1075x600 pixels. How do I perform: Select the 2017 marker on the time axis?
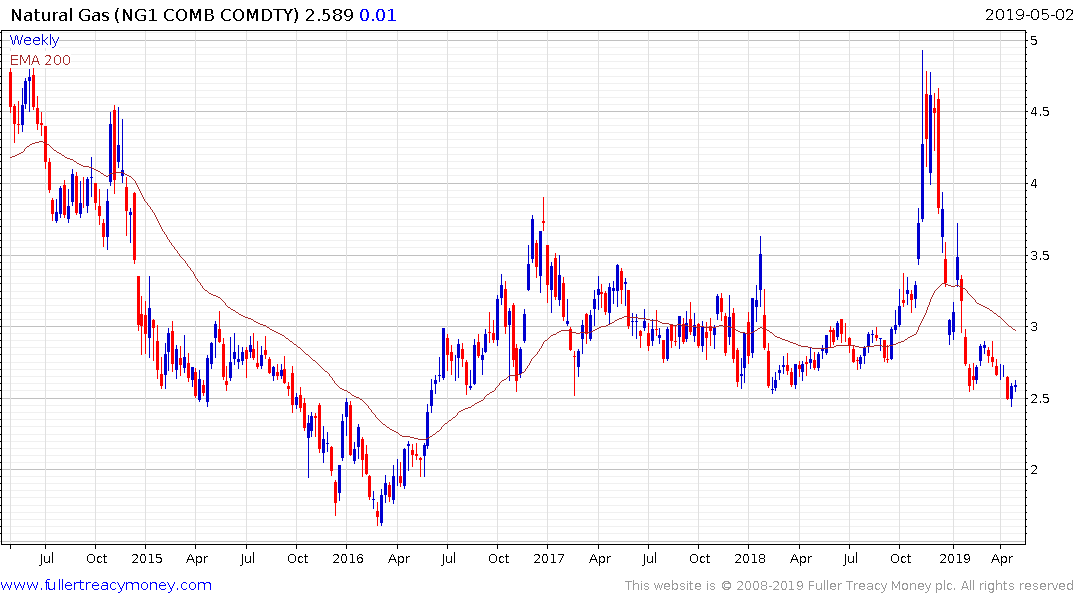pyautogui.click(x=548, y=558)
